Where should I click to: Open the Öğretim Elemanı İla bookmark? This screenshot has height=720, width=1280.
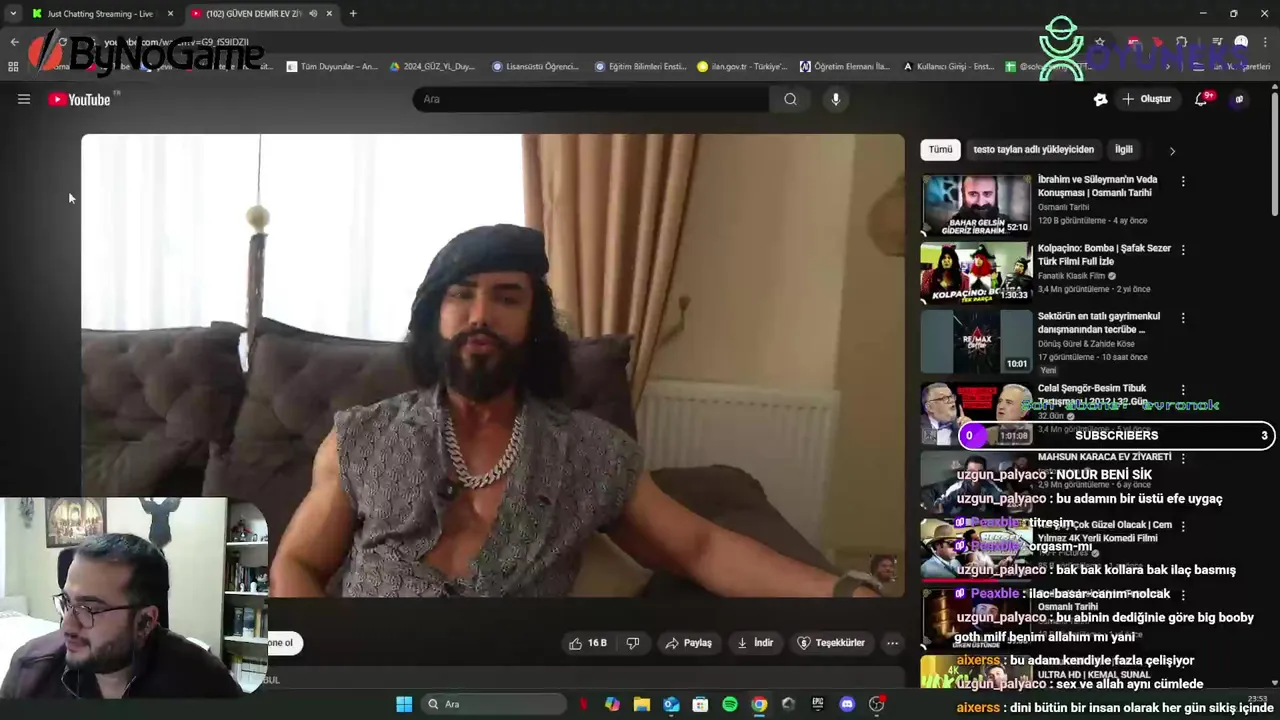844,67
